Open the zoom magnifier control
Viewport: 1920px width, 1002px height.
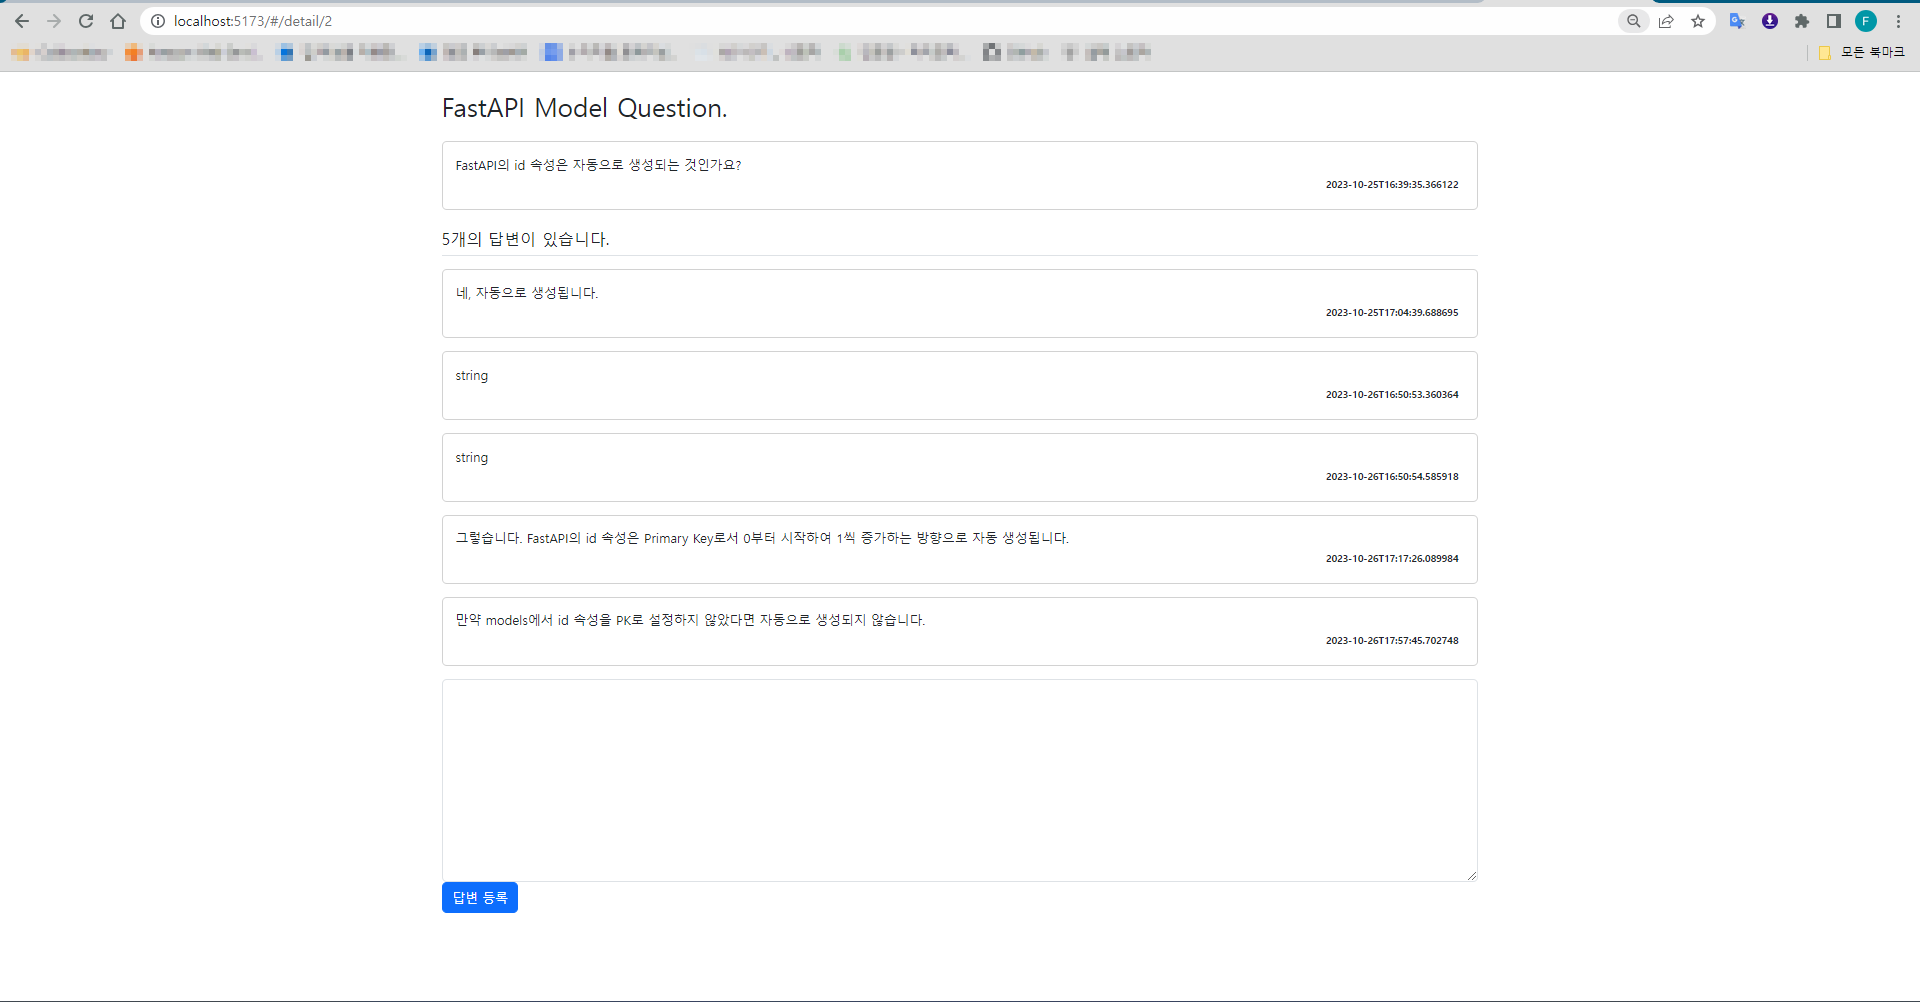[1633, 21]
